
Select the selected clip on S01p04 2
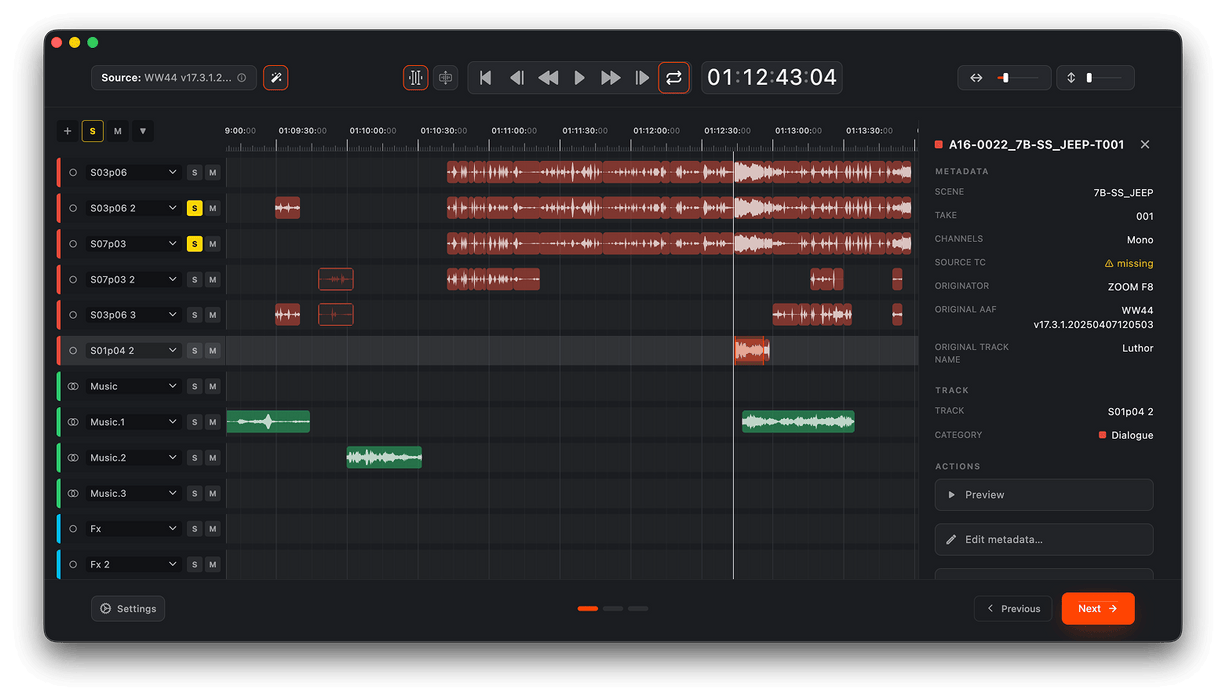pos(750,351)
